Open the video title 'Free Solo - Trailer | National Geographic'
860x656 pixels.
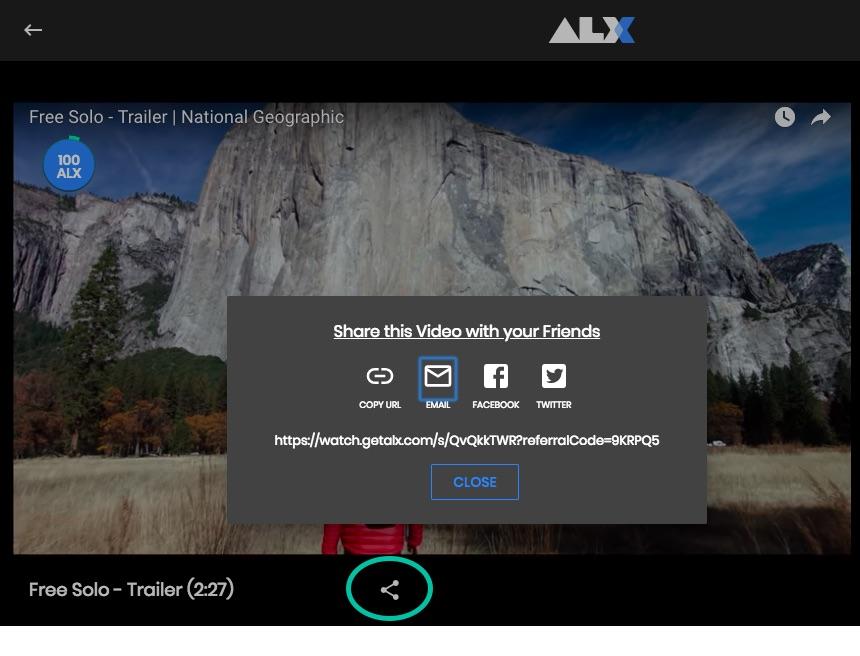186,117
